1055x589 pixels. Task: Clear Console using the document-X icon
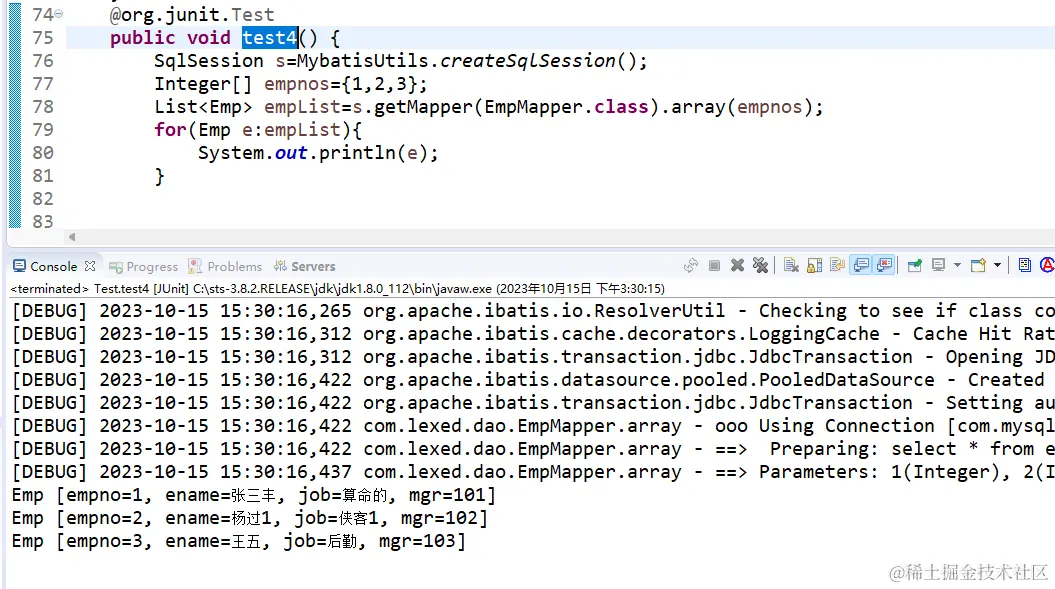[791, 266]
